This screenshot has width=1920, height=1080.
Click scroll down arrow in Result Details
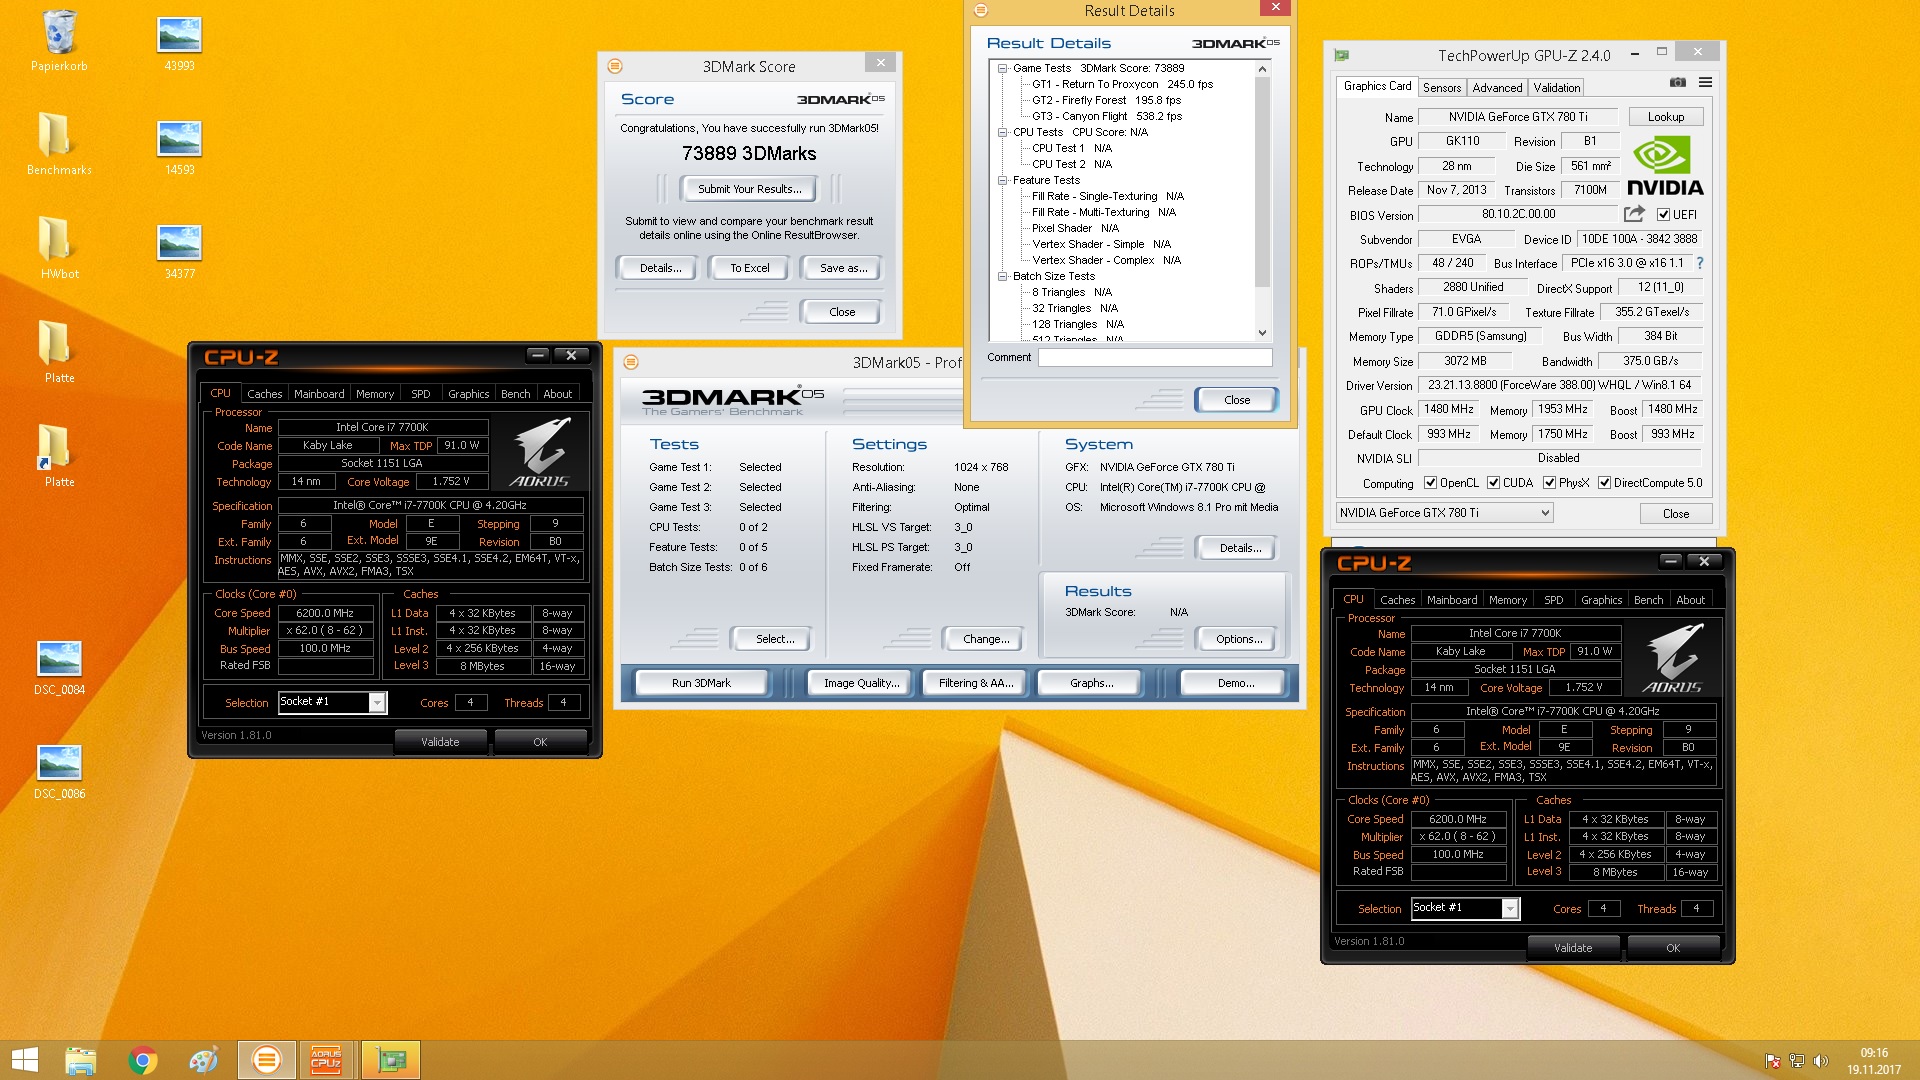tap(1262, 332)
